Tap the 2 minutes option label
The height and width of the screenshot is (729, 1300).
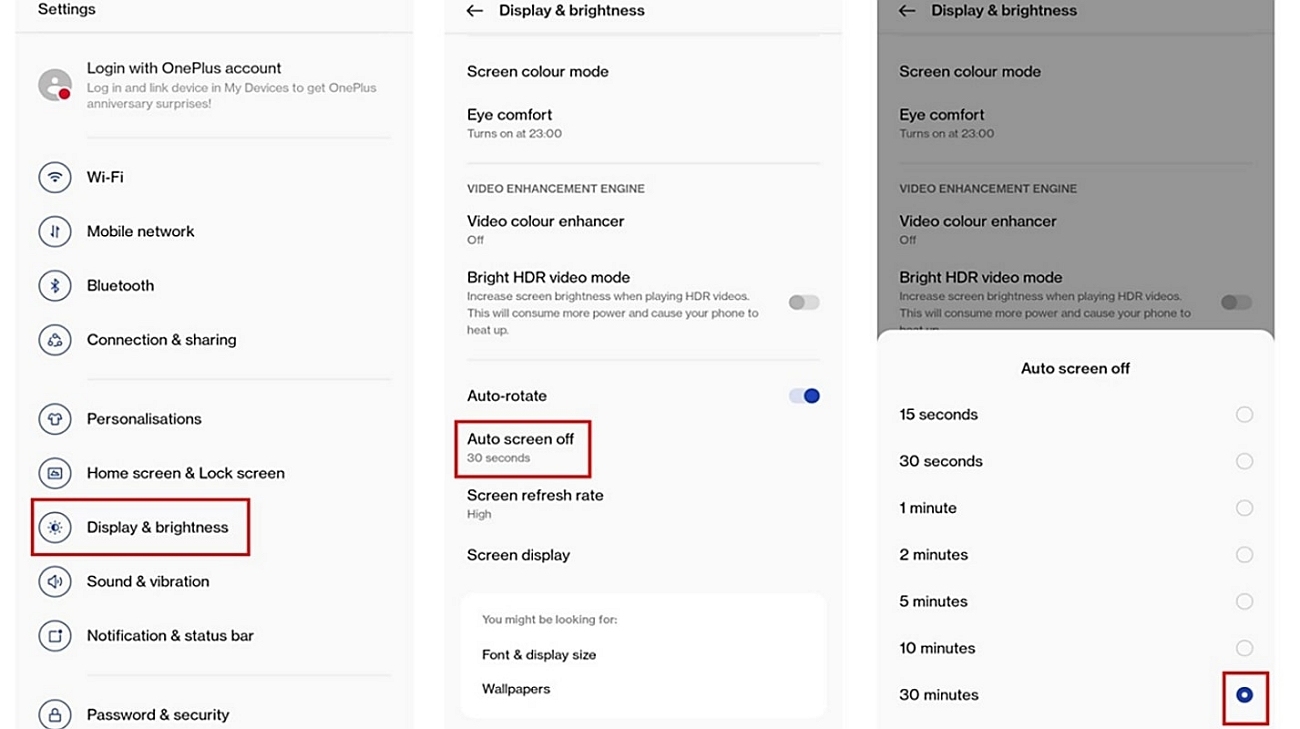point(933,555)
